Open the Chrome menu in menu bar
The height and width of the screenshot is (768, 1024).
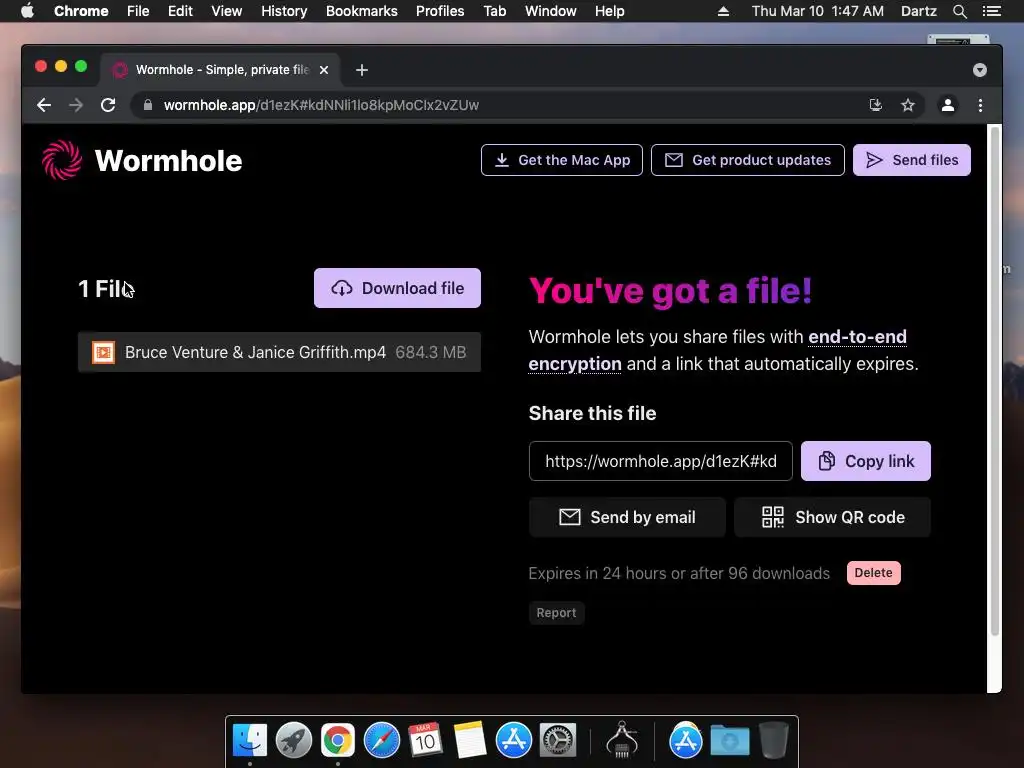[81, 11]
